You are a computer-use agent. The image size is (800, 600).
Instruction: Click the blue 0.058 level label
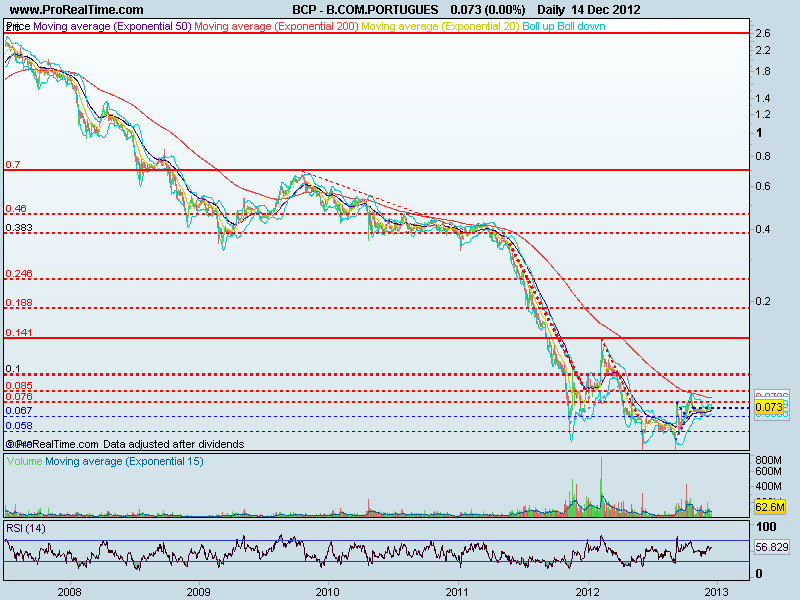[19, 426]
